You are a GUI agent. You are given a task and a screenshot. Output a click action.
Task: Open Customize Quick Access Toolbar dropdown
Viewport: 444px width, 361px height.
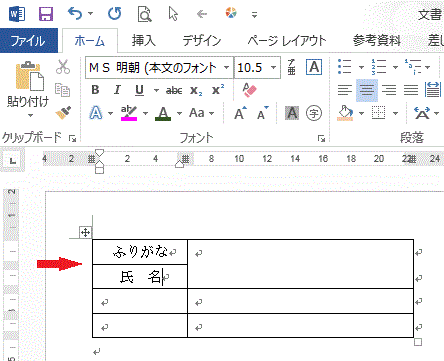[254, 15]
